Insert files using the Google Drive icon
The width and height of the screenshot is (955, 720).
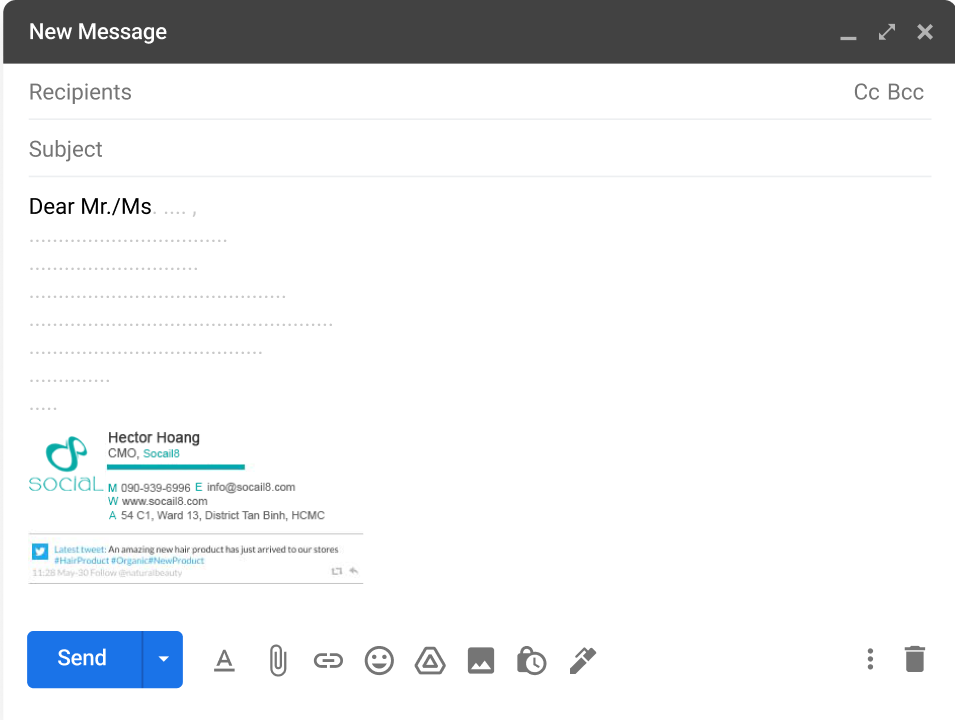[x=430, y=660]
